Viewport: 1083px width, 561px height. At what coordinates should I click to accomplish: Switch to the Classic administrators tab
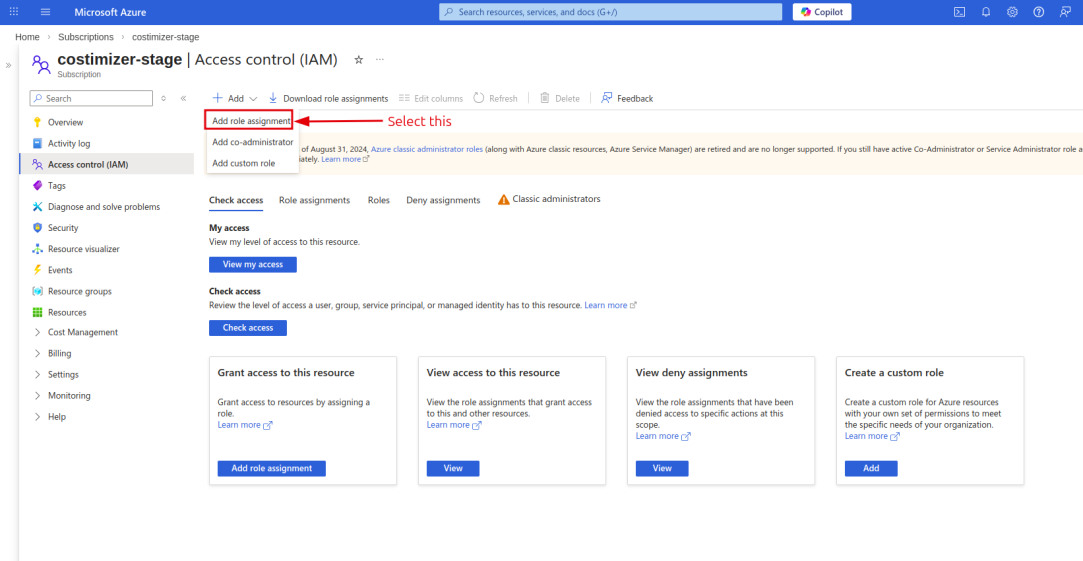(x=549, y=199)
